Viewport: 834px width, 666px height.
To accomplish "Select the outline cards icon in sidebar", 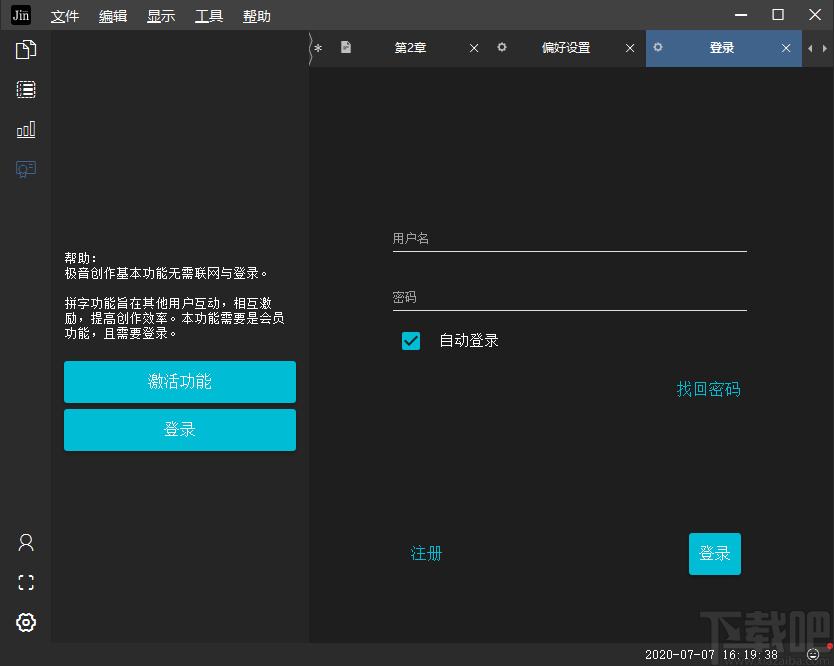I will click(25, 89).
